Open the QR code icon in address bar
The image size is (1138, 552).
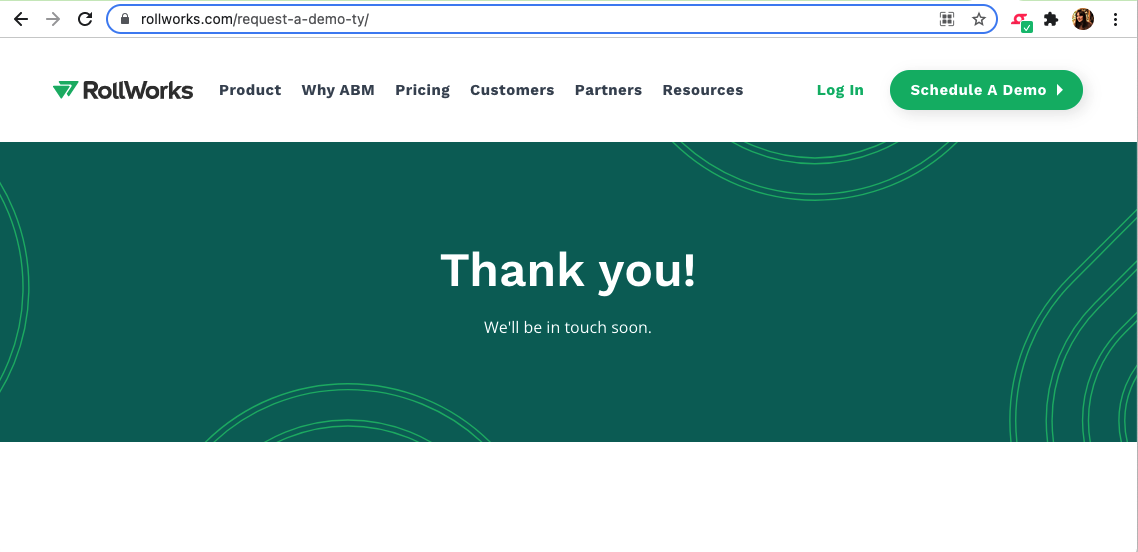click(946, 20)
